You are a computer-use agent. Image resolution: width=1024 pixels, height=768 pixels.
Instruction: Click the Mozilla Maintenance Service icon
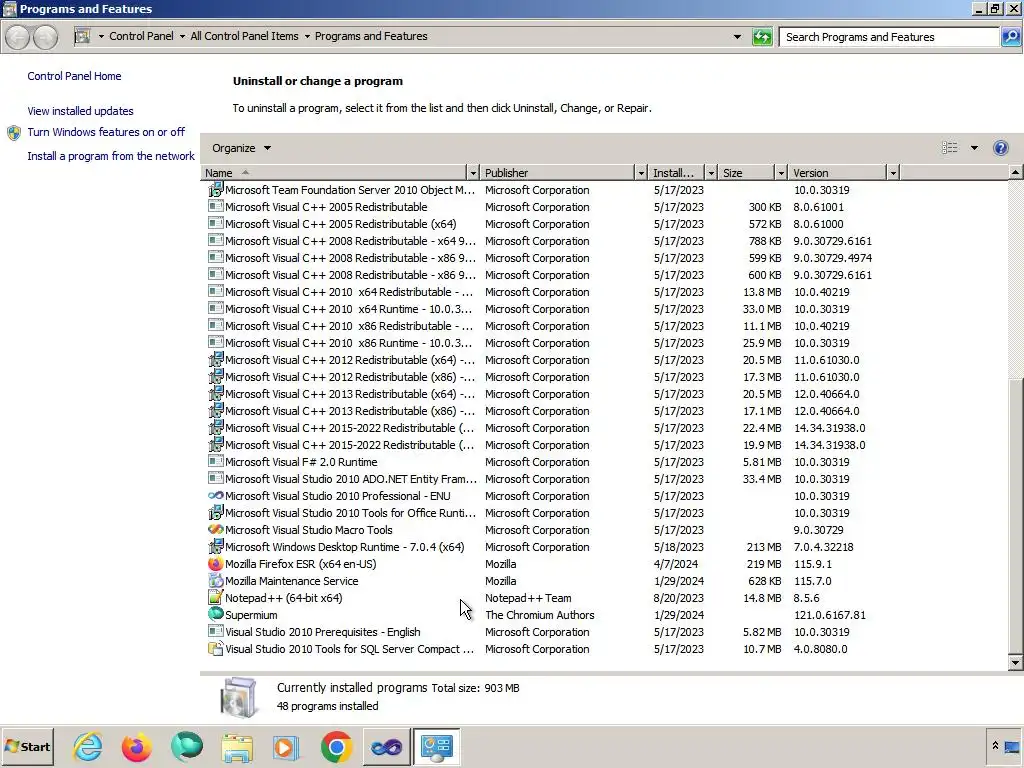(x=215, y=581)
